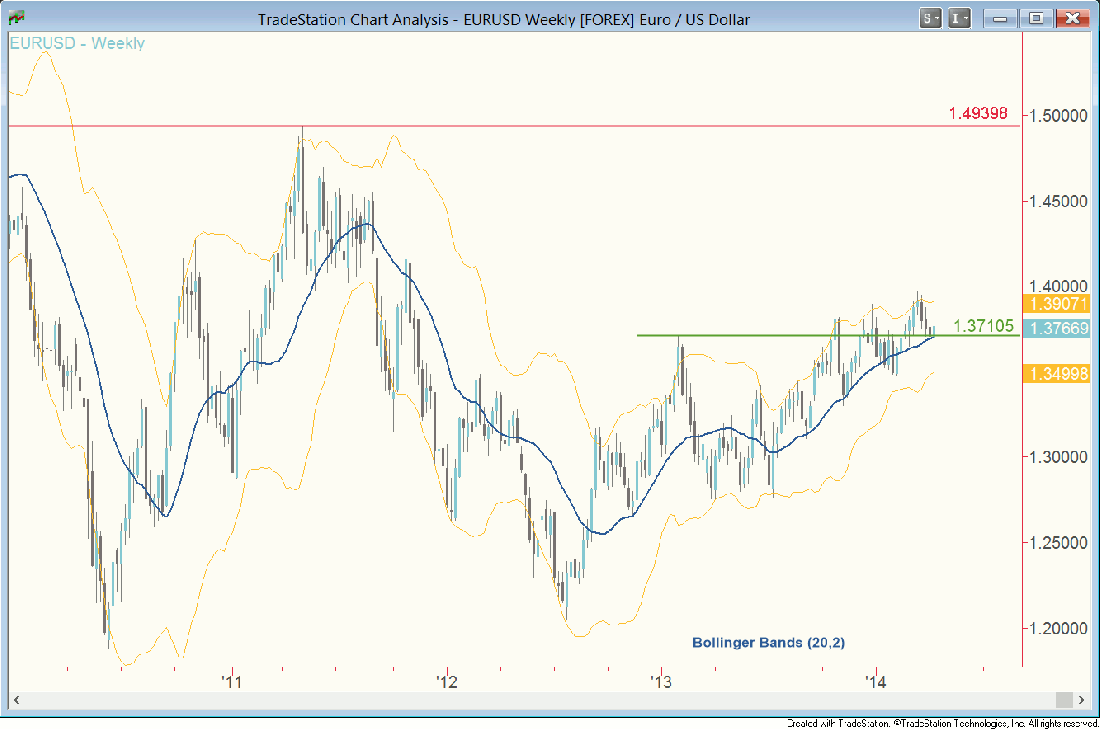Minimize the Chart Analysis window
The image size is (1100, 729).
[1001, 18]
